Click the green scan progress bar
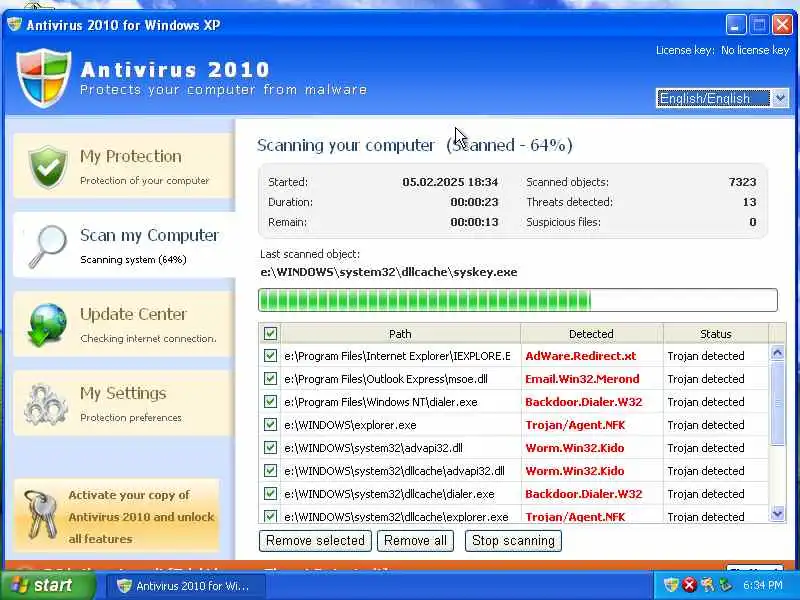The image size is (800, 600). tap(518, 300)
